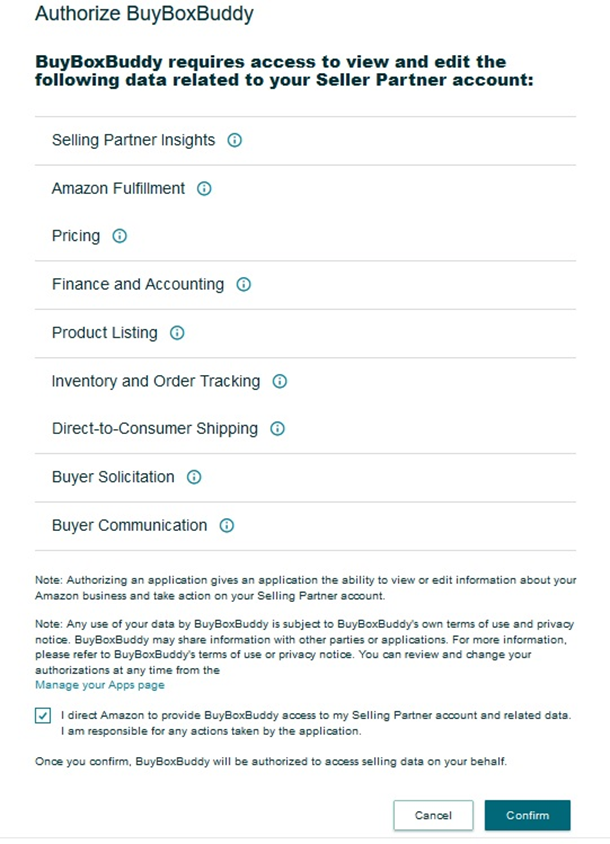
Task: Select the Buyer Solicitation label
Action: pos(113,477)
